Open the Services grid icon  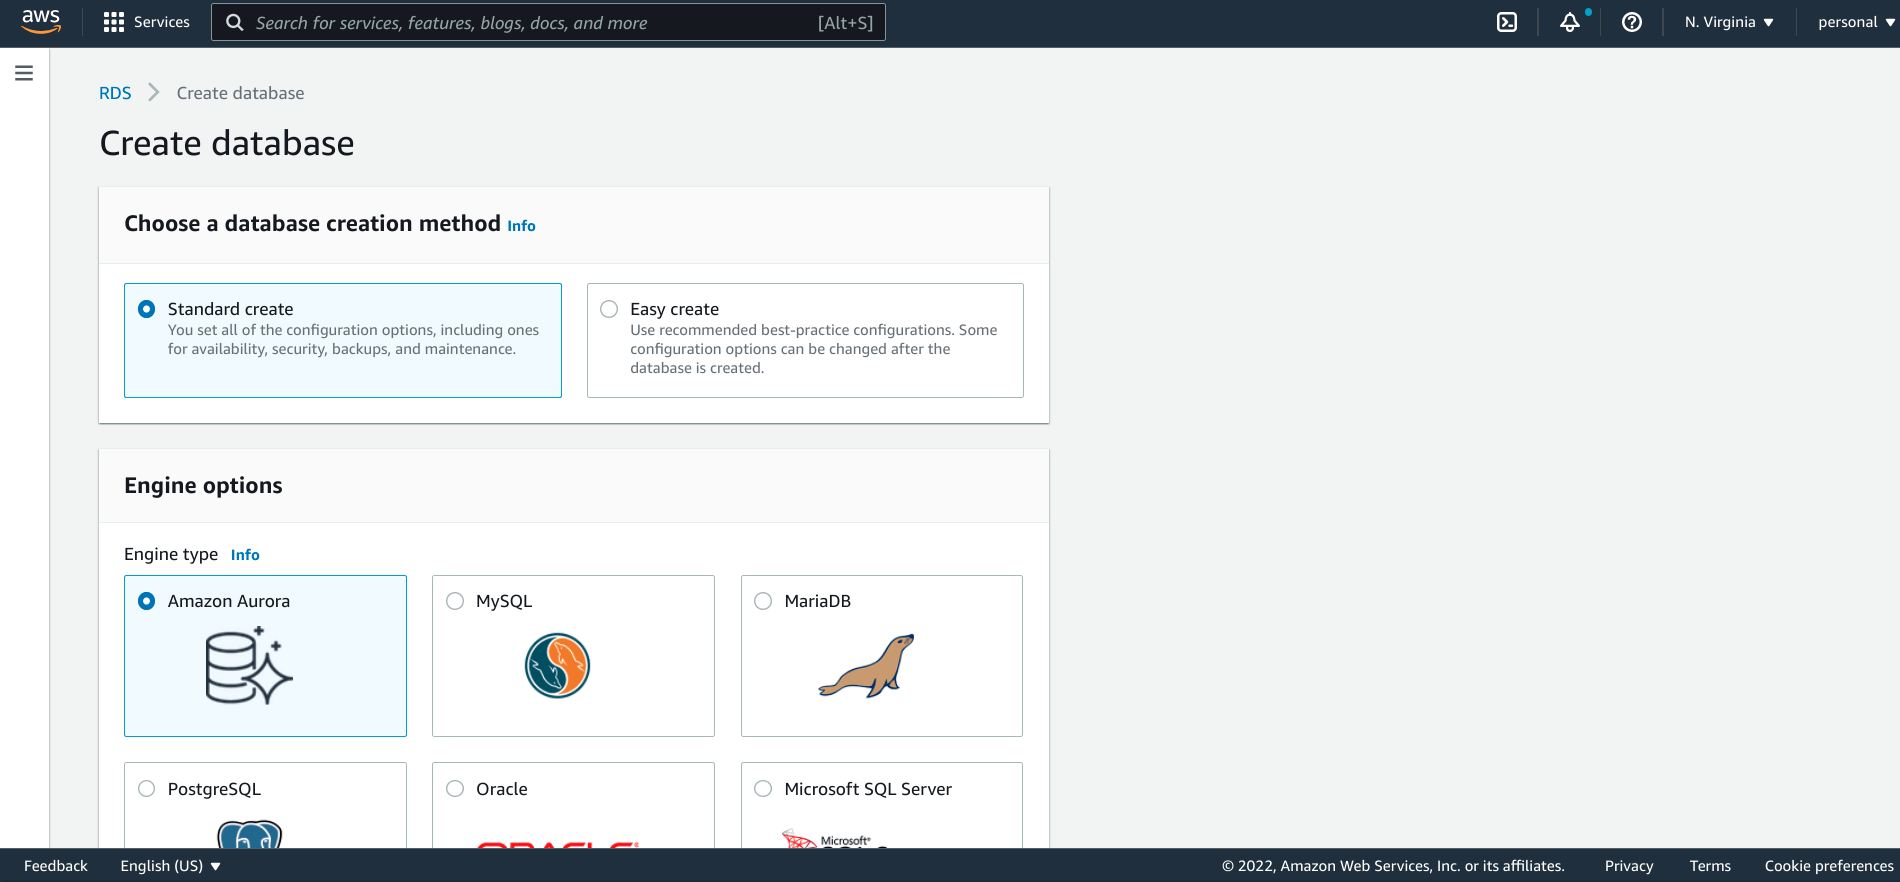coord(114,22)
